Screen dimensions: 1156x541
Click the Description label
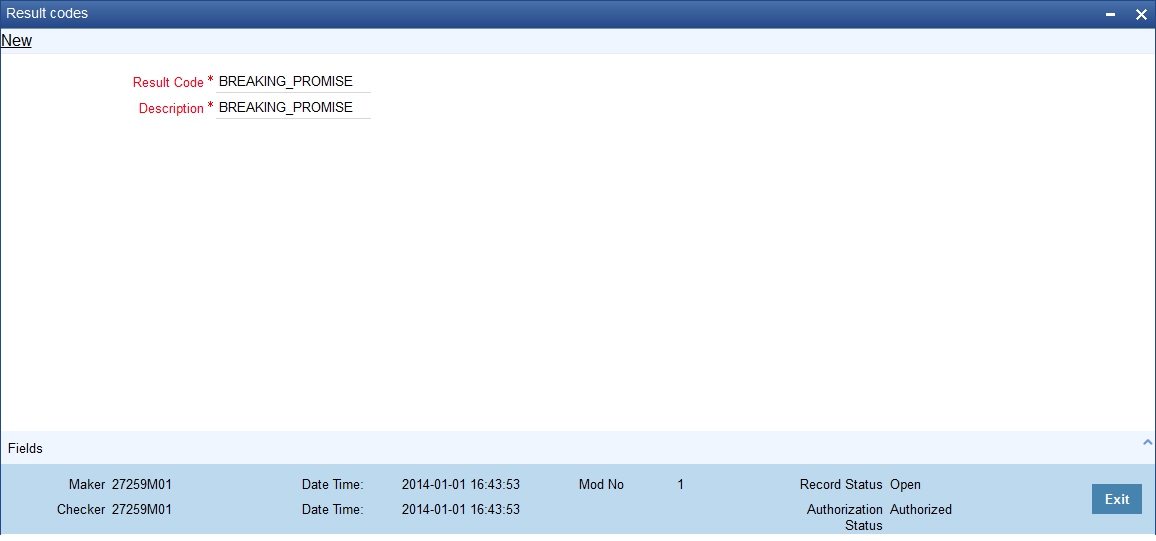171,108
